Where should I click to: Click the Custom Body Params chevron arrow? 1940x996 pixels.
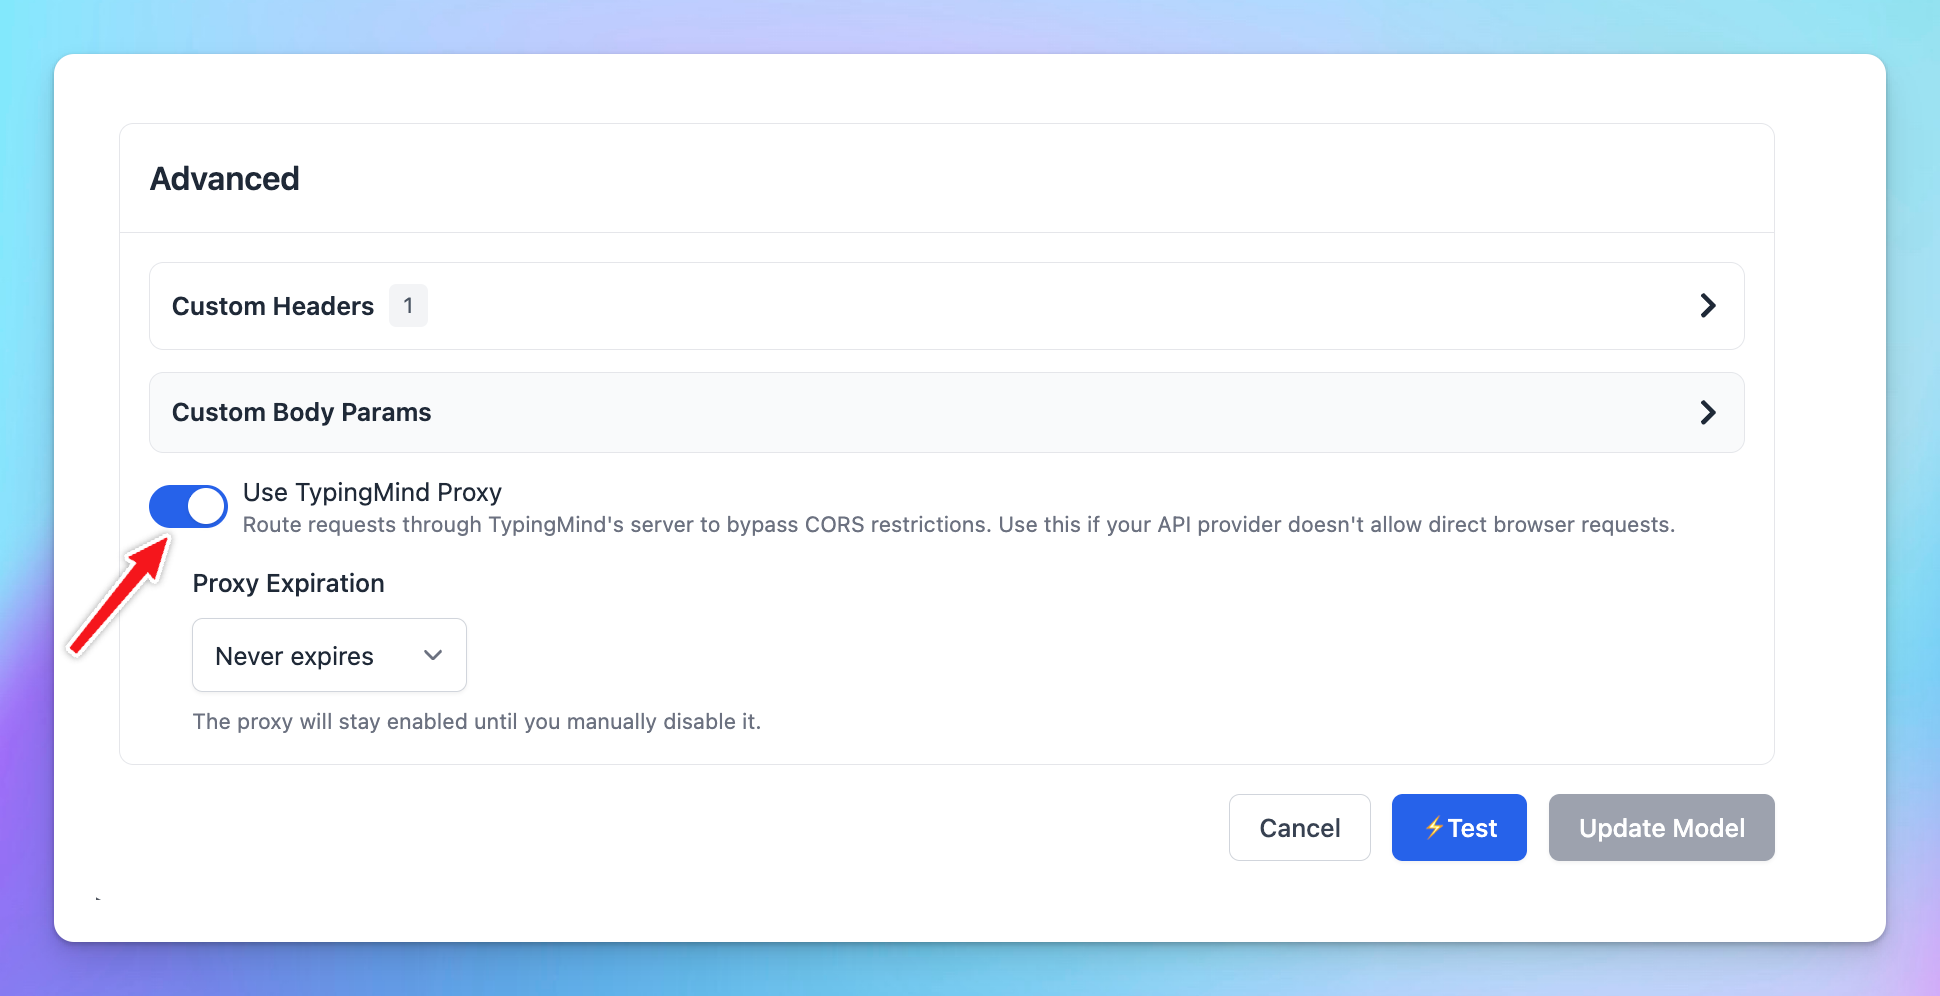point(1708,412)
